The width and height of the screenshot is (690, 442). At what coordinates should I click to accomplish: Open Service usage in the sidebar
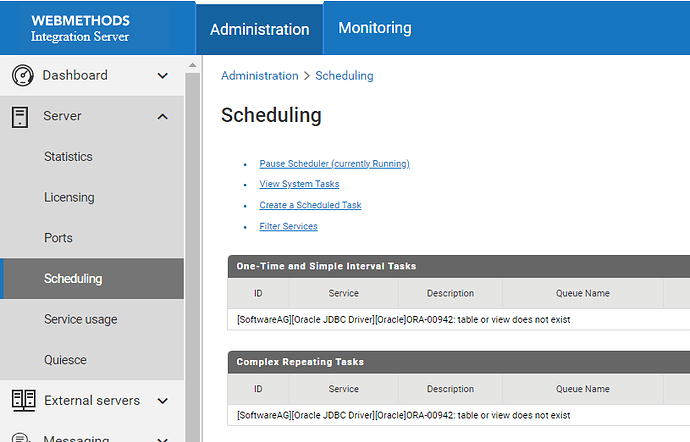(81, 319)
